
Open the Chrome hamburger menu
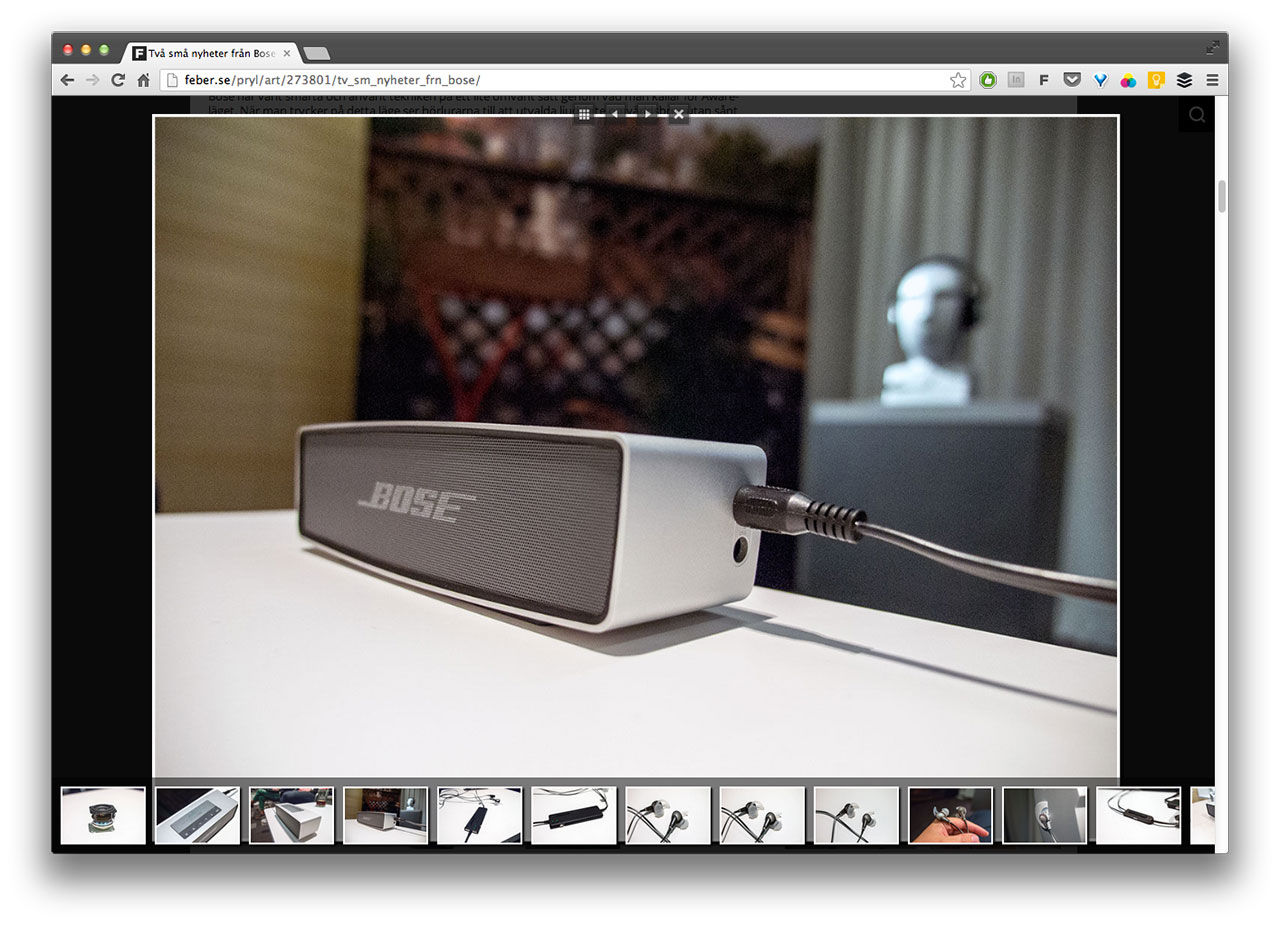(1212, 80)
